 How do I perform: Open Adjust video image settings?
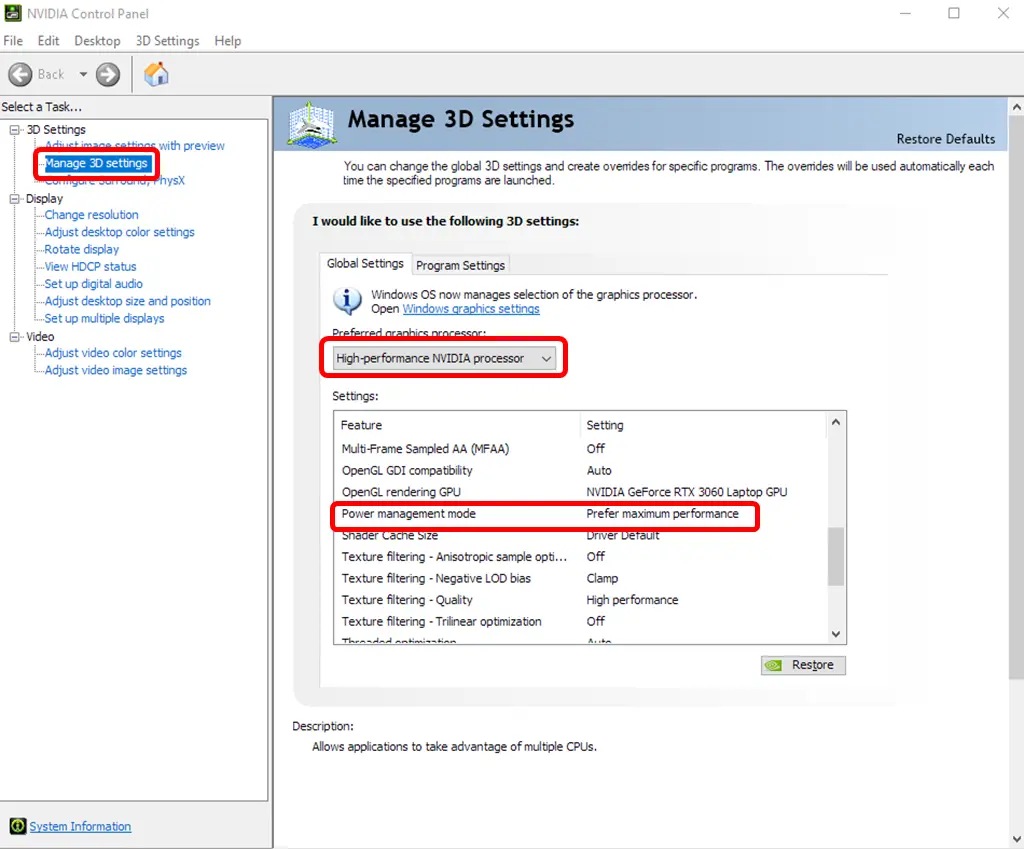pos(116,370)
